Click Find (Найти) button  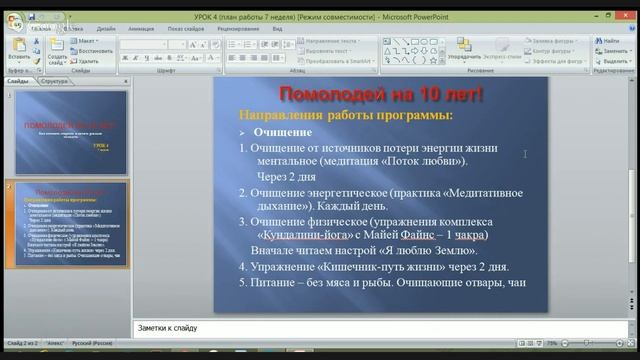coord(607,41)
